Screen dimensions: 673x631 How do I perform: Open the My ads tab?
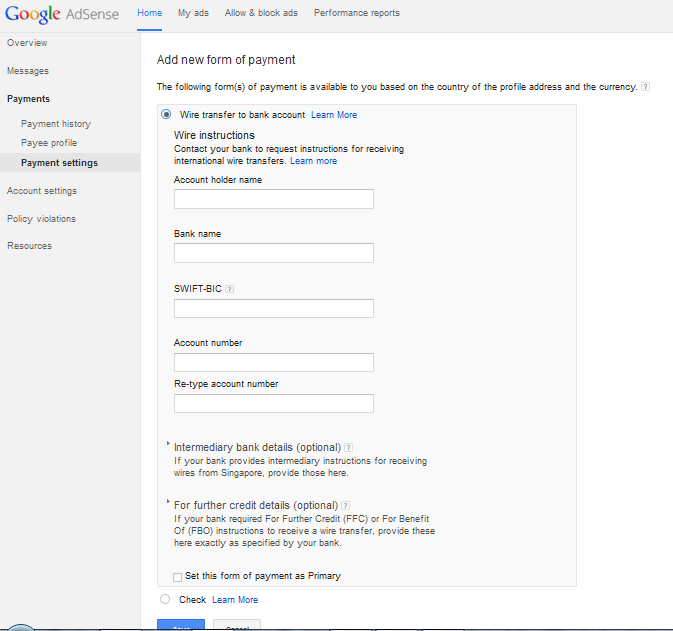tap(193, 13)
